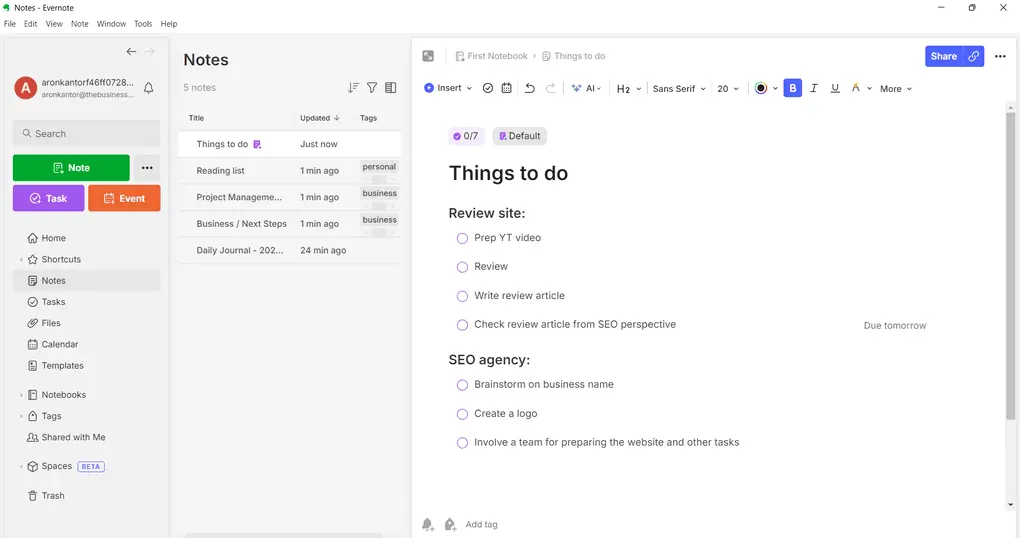Open the Edit menu
Screen dimensions: 1020x538
point(31,23)
